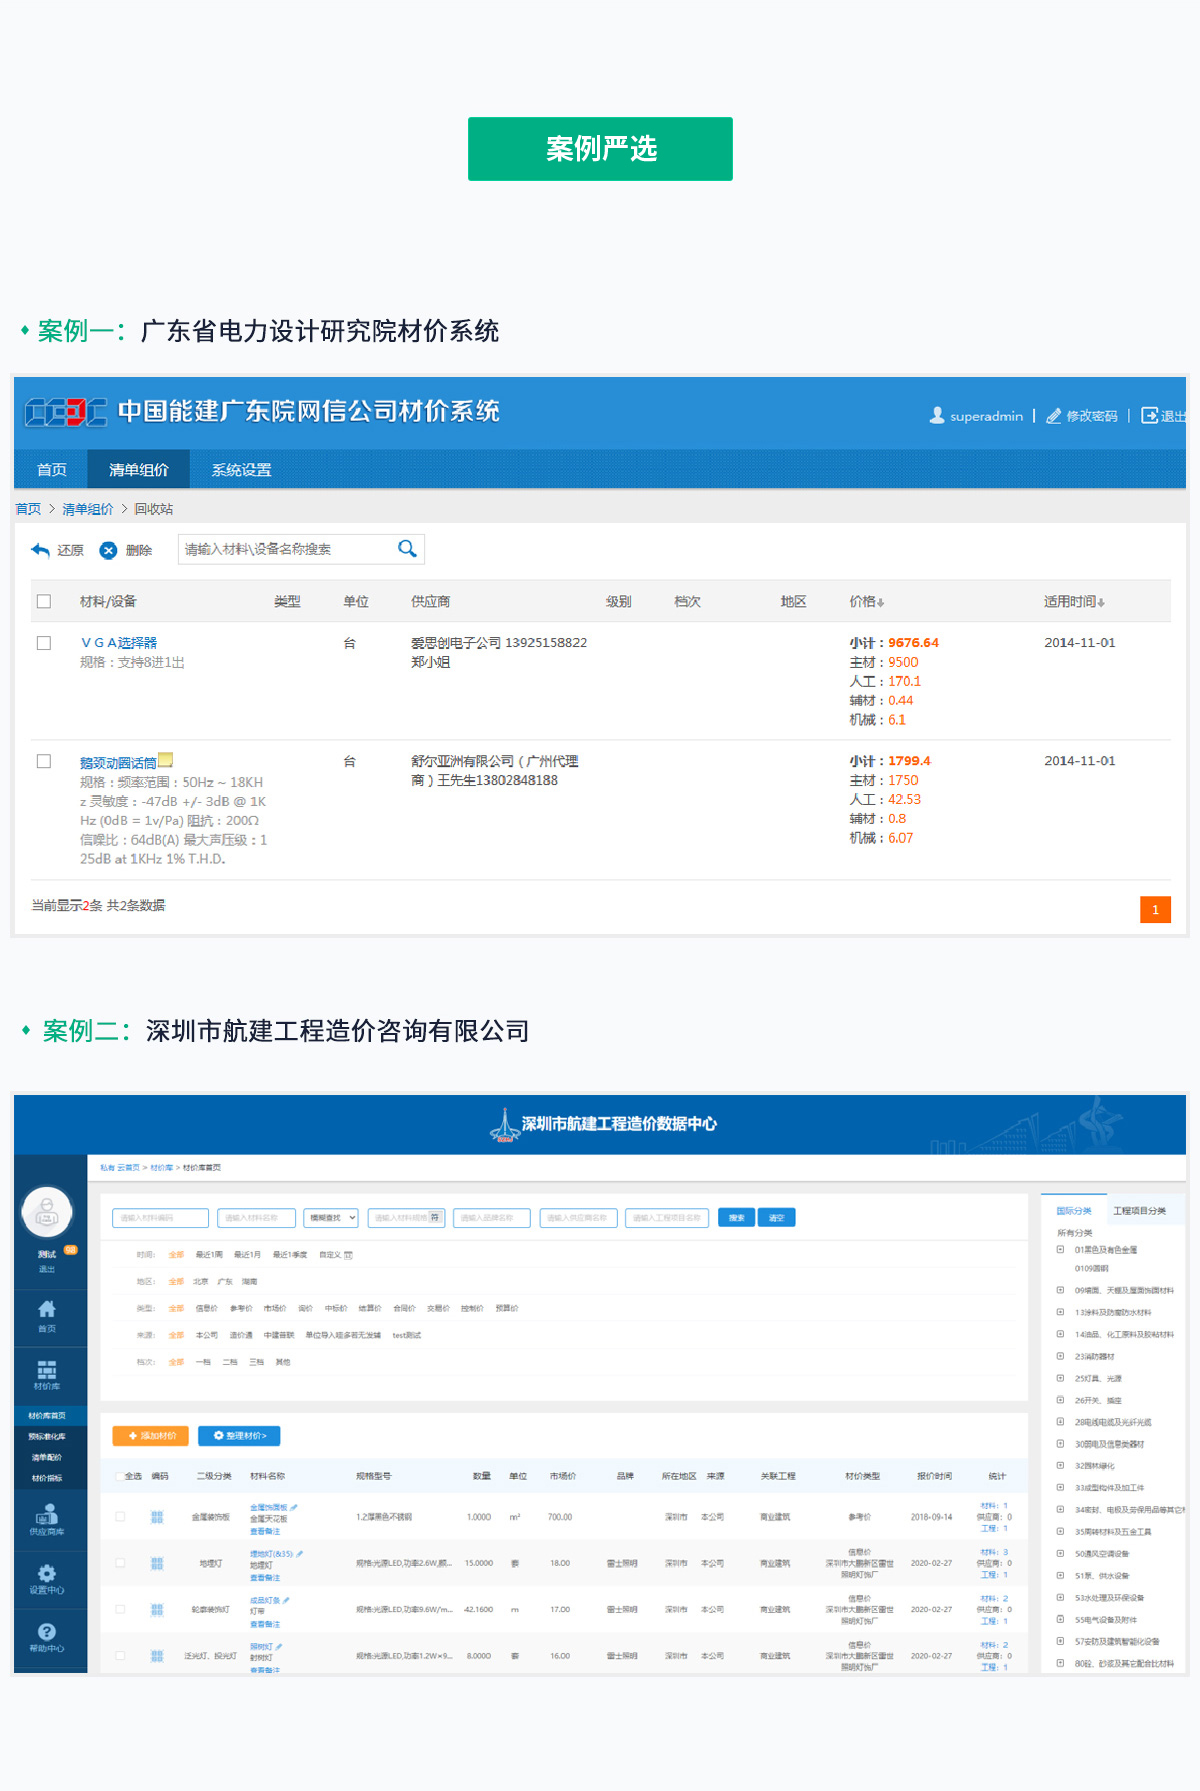This screenshot has height=1791, width=1200.
Task: Expand the 01黑色及有色金属 tree node
Action: (x=1060, y=1249)
